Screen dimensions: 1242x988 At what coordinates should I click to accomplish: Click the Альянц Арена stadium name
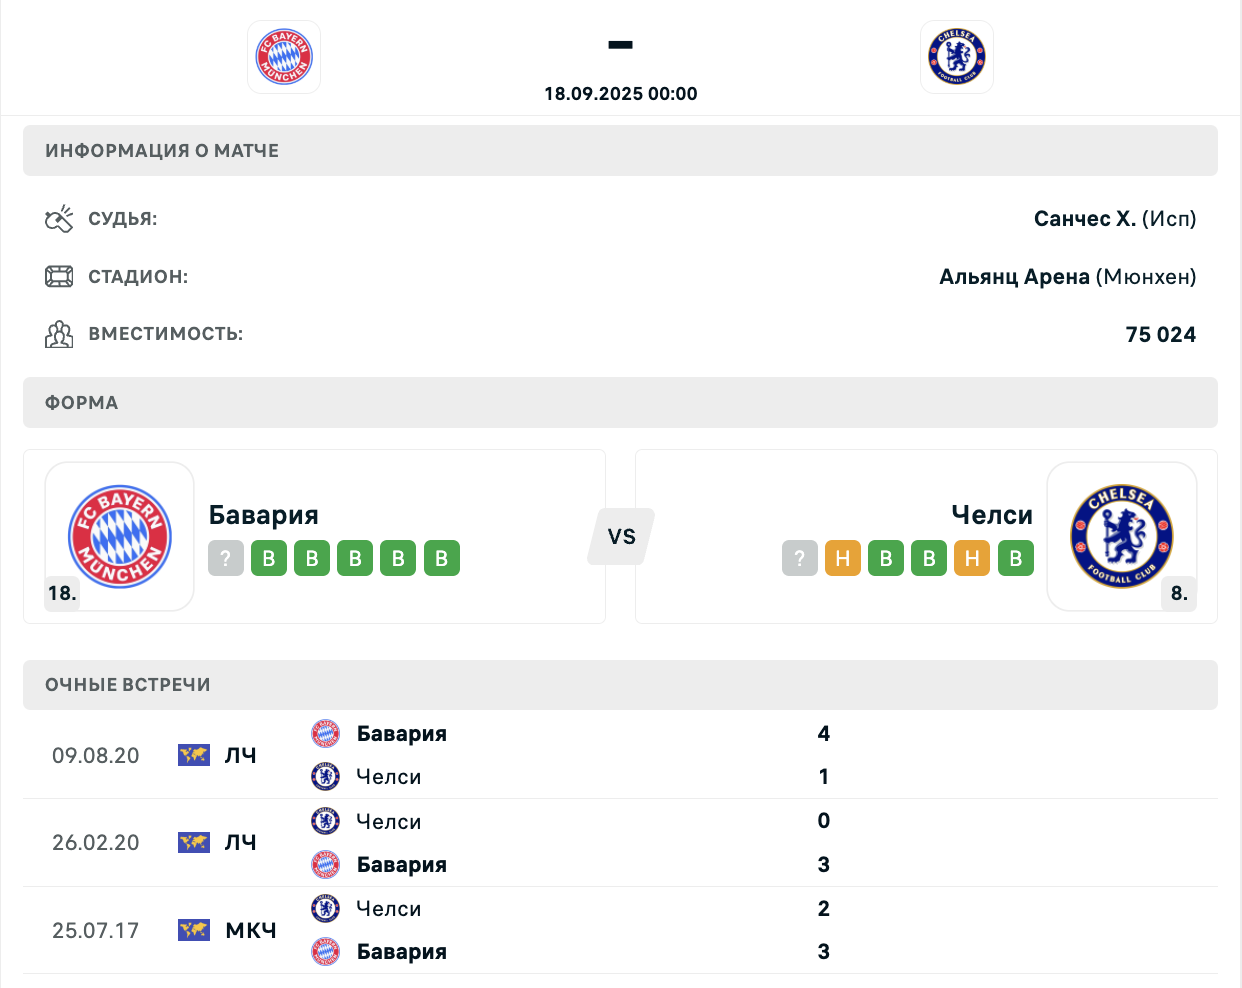coord(1014,277)
